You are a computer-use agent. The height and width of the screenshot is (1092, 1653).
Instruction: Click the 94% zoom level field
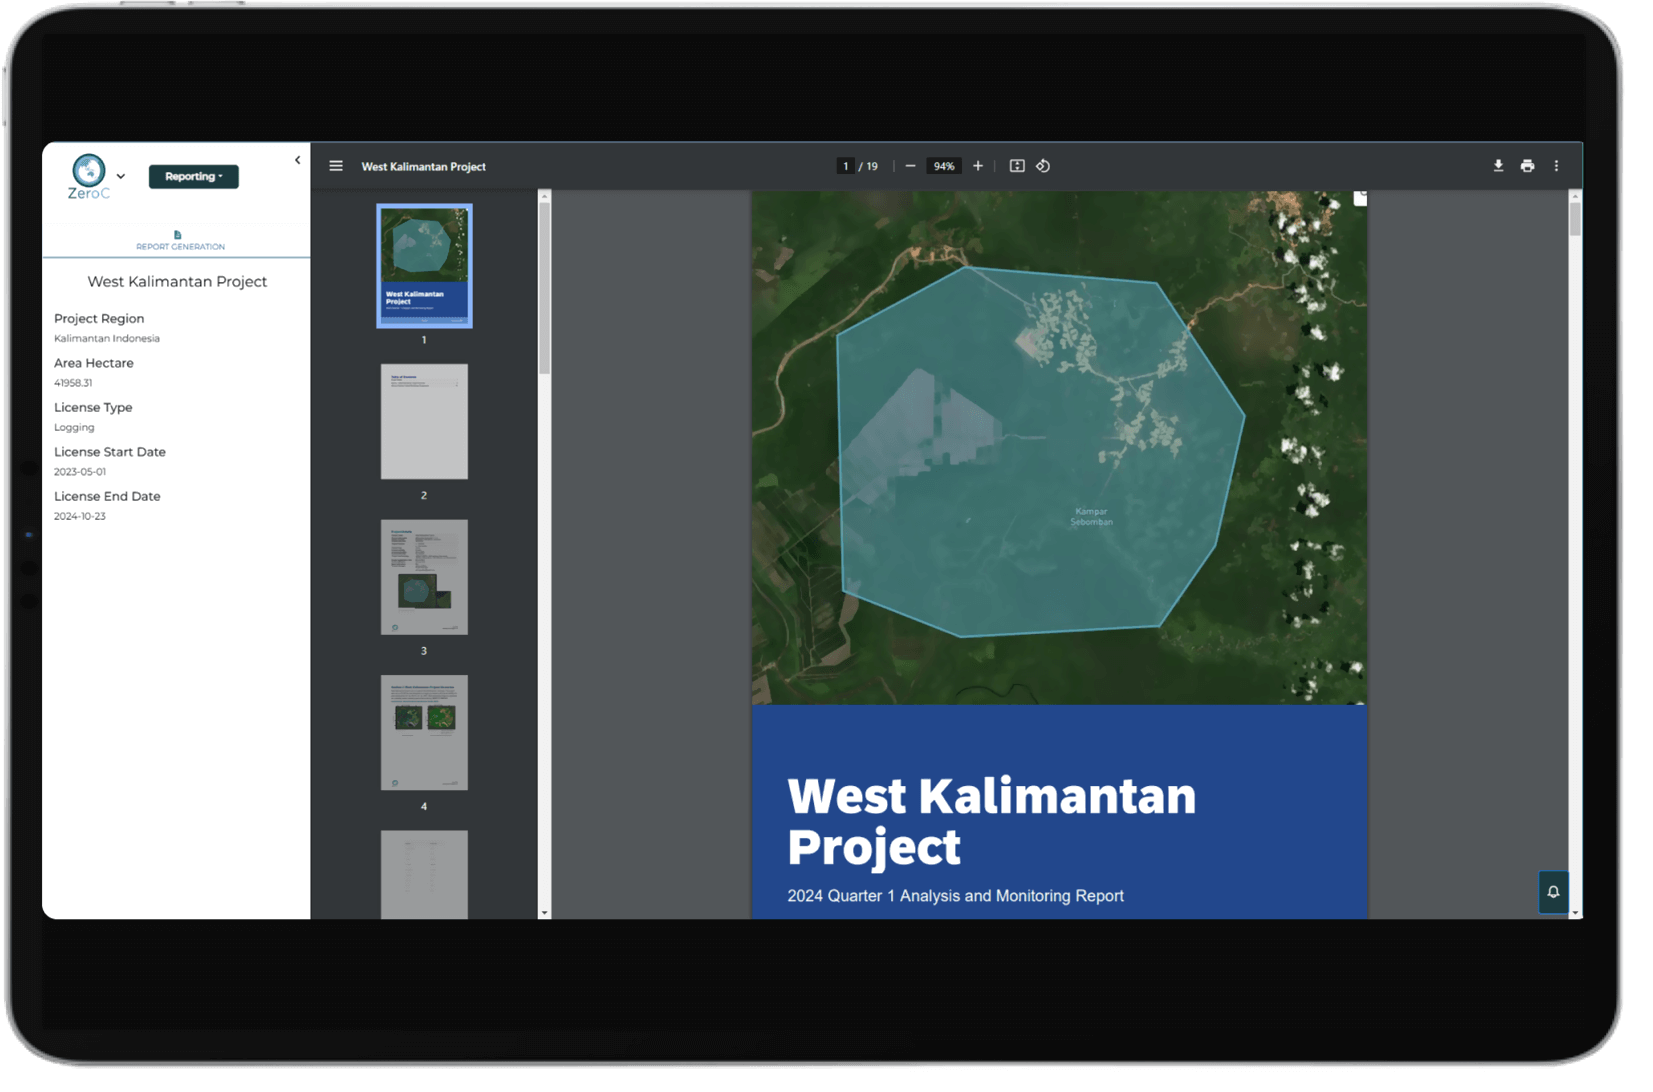coord(943,166)
